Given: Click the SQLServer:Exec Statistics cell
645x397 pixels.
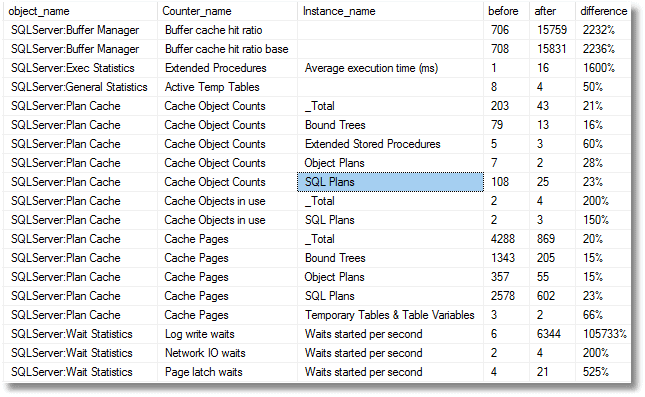Looking at the screenshot, I should coord(81,68).
